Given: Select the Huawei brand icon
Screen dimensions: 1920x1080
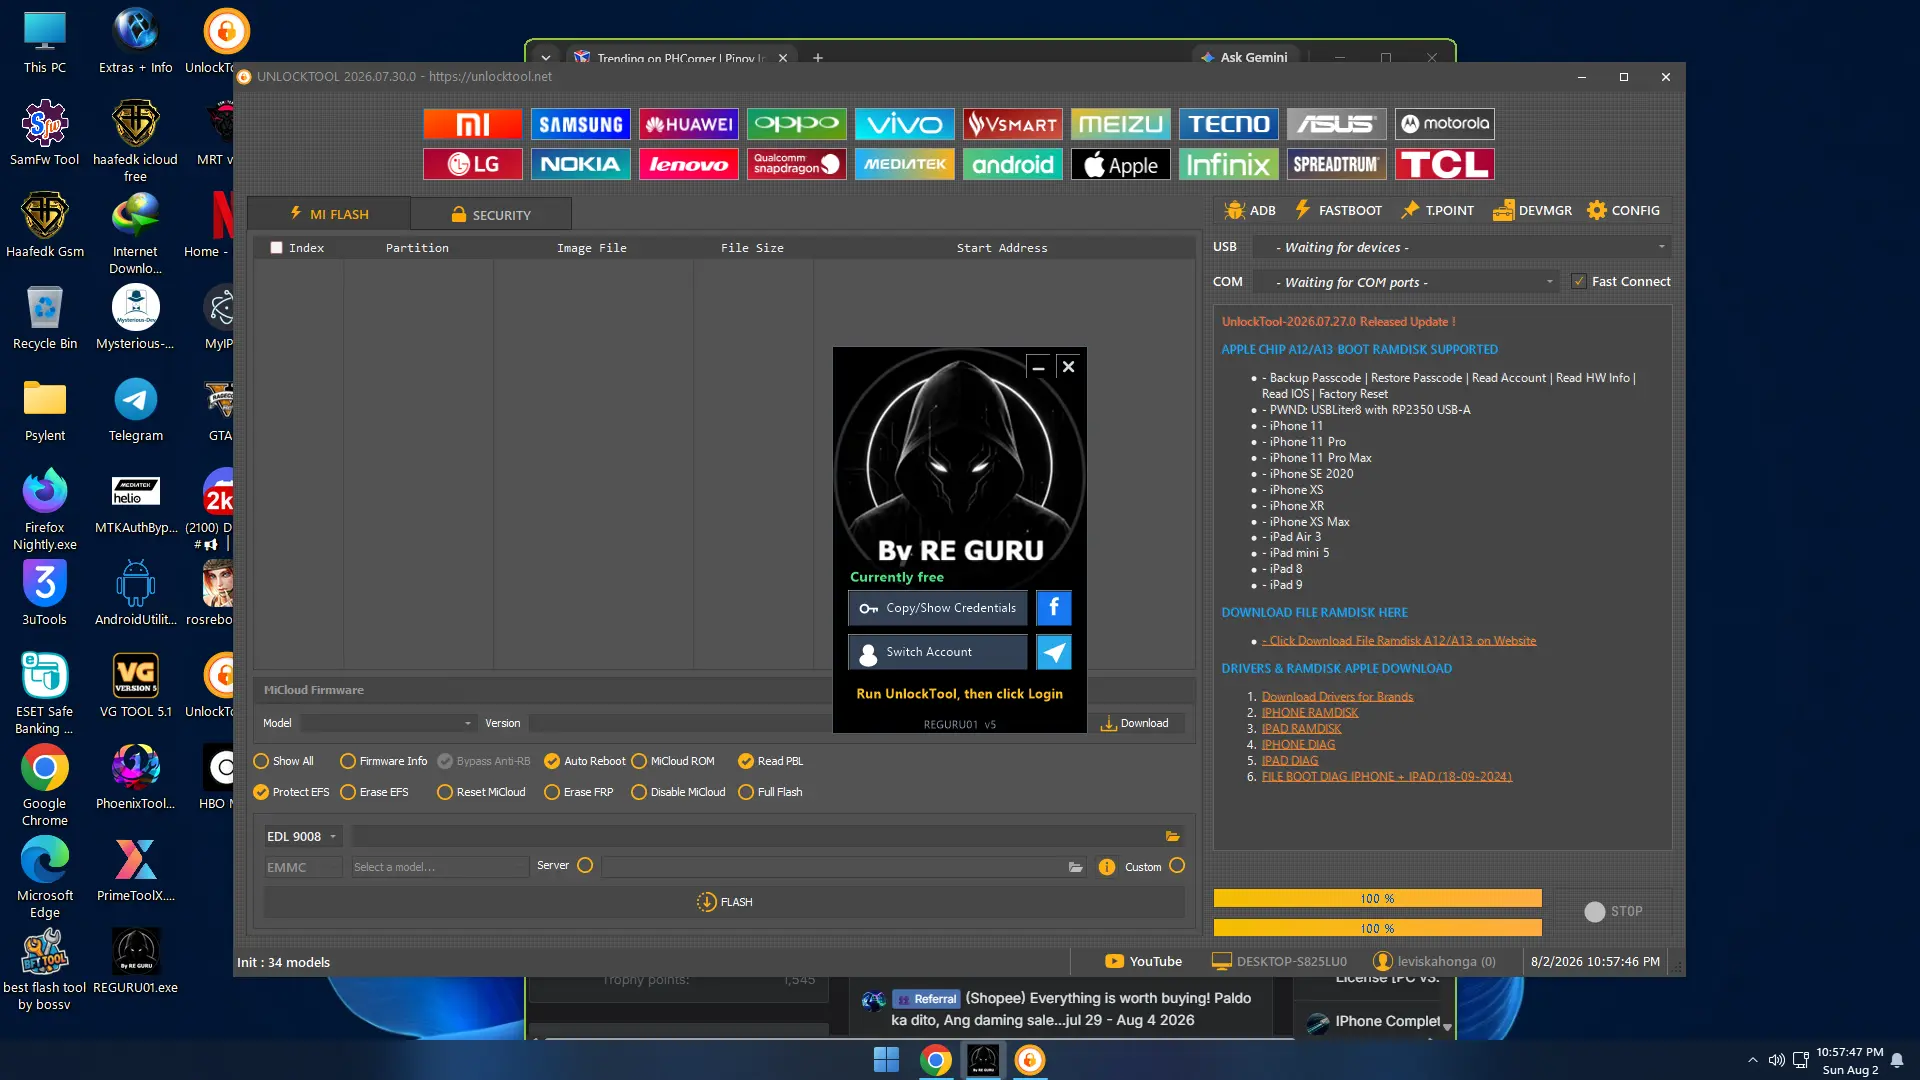Looking at the screenshot, I should (x=688, y=124).
